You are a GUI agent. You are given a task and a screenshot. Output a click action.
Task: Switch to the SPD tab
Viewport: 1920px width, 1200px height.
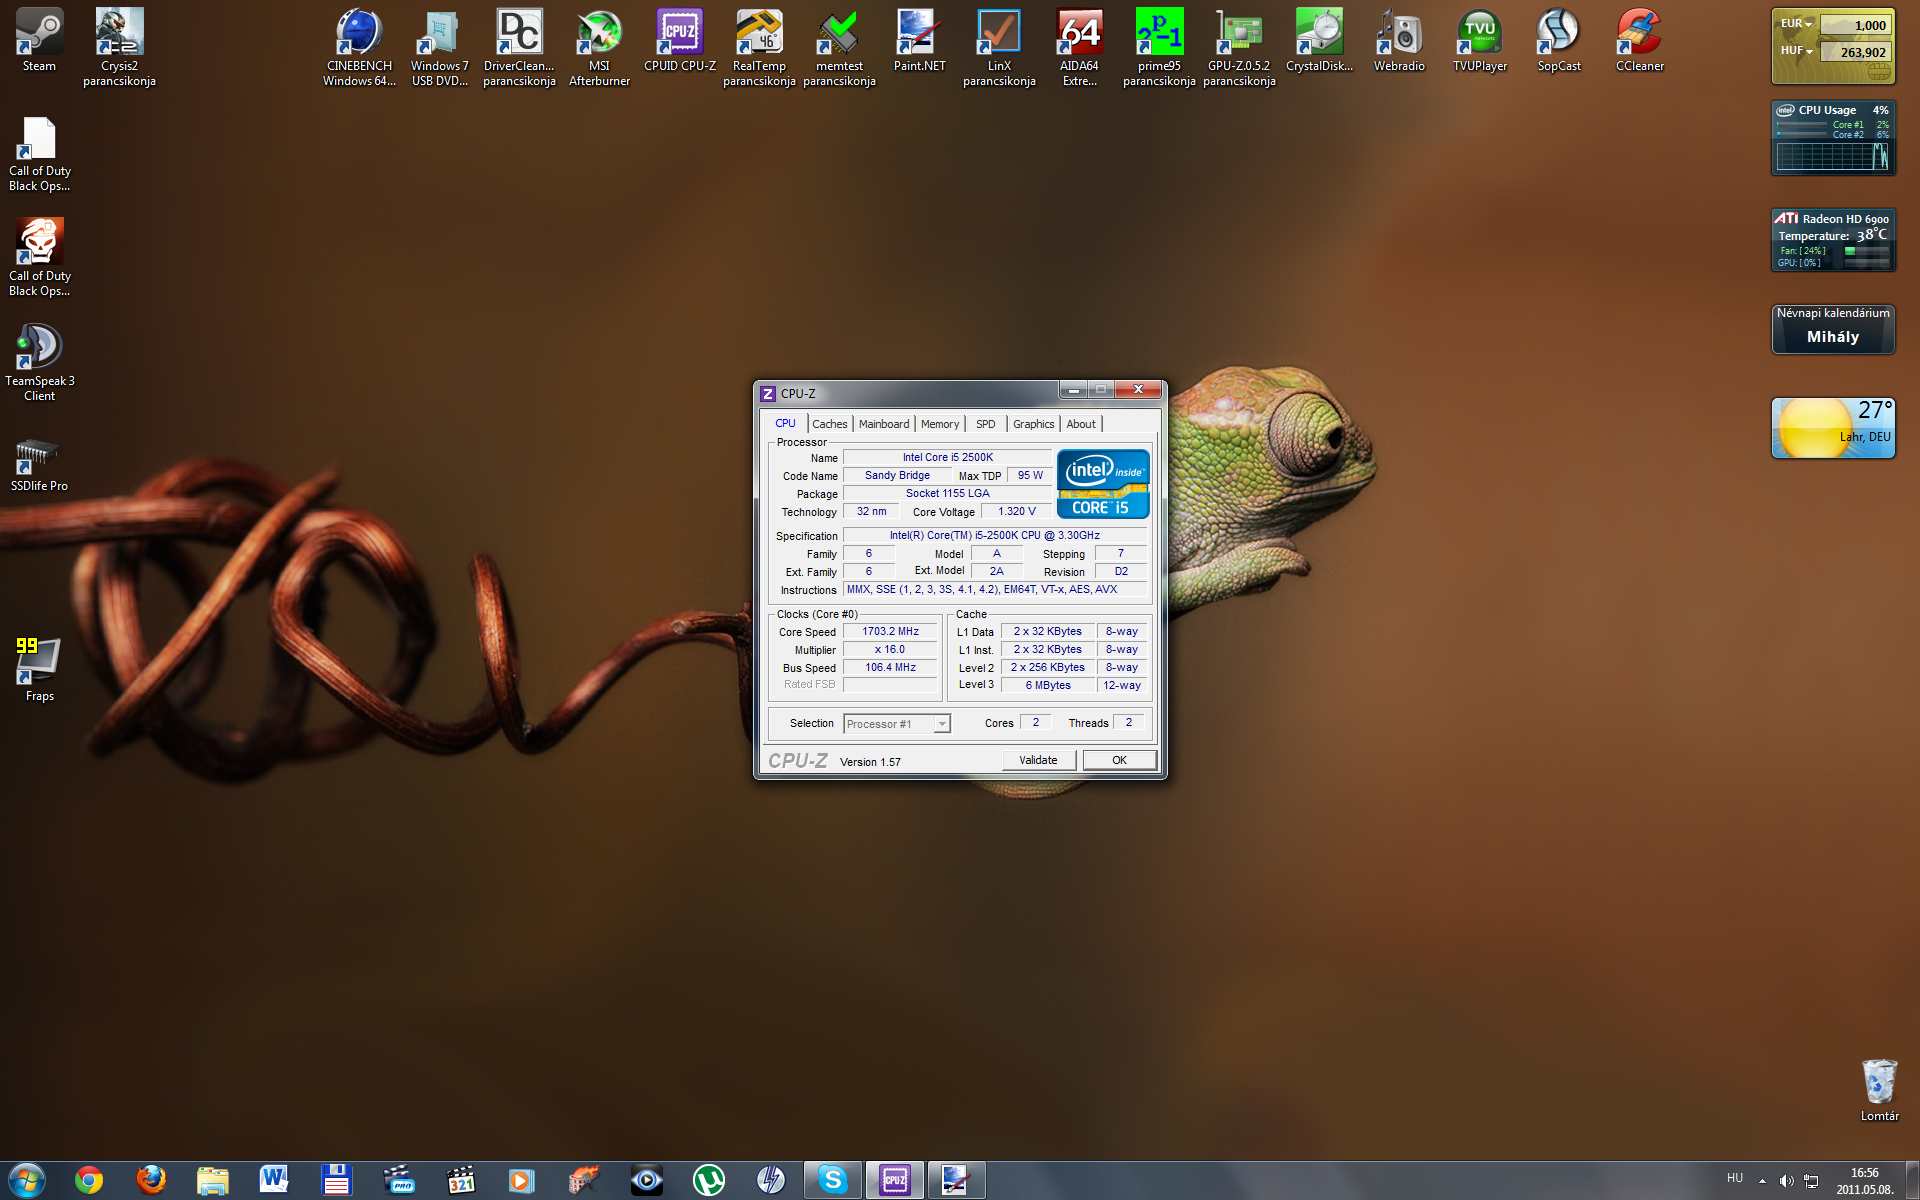click(x=985, y=424)
